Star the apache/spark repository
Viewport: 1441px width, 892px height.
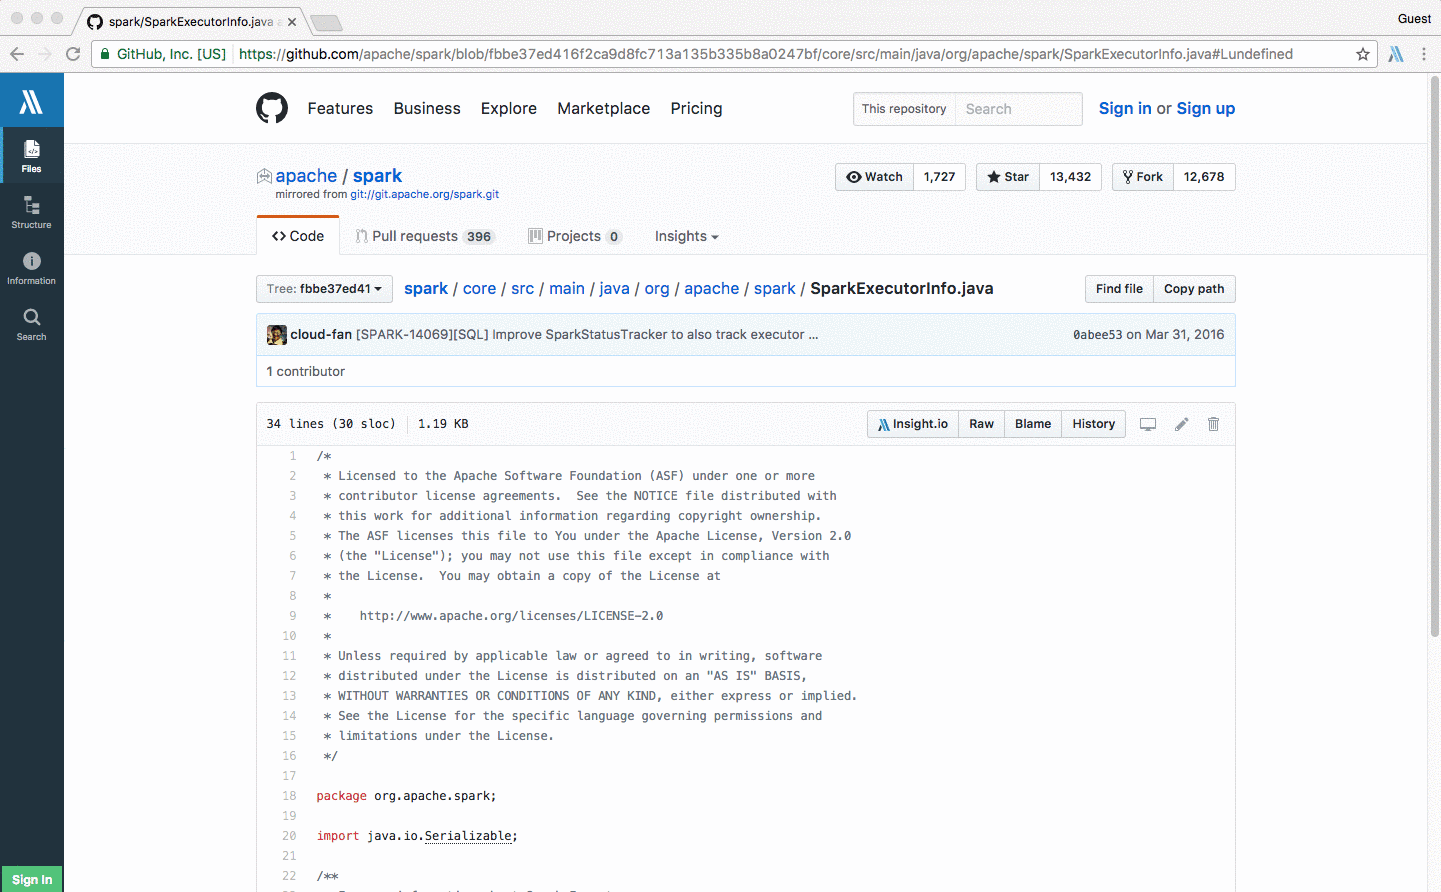pos(1008,177)
